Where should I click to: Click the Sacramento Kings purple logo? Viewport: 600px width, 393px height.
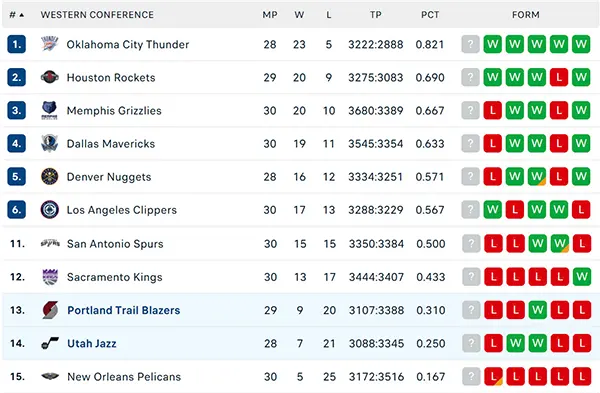pyautogui.click(x=50, y=277)
